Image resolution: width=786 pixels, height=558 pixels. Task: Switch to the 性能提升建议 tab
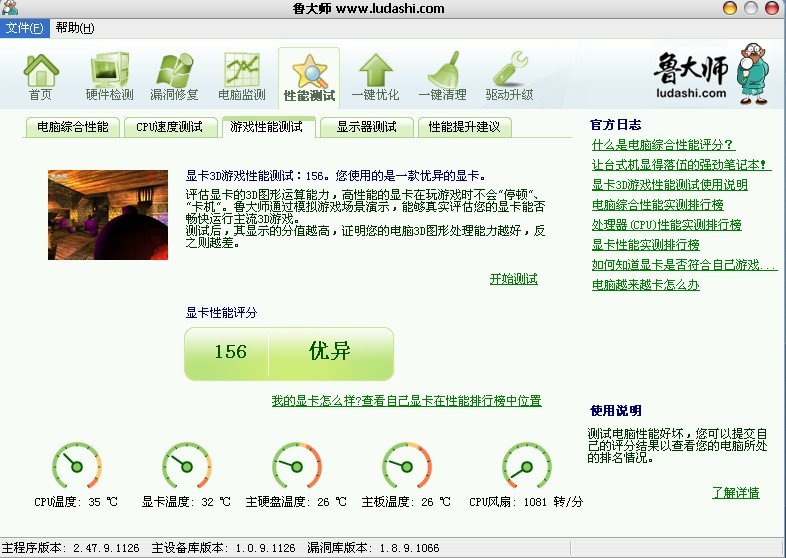pyautogui.click(x=464, y=127)
